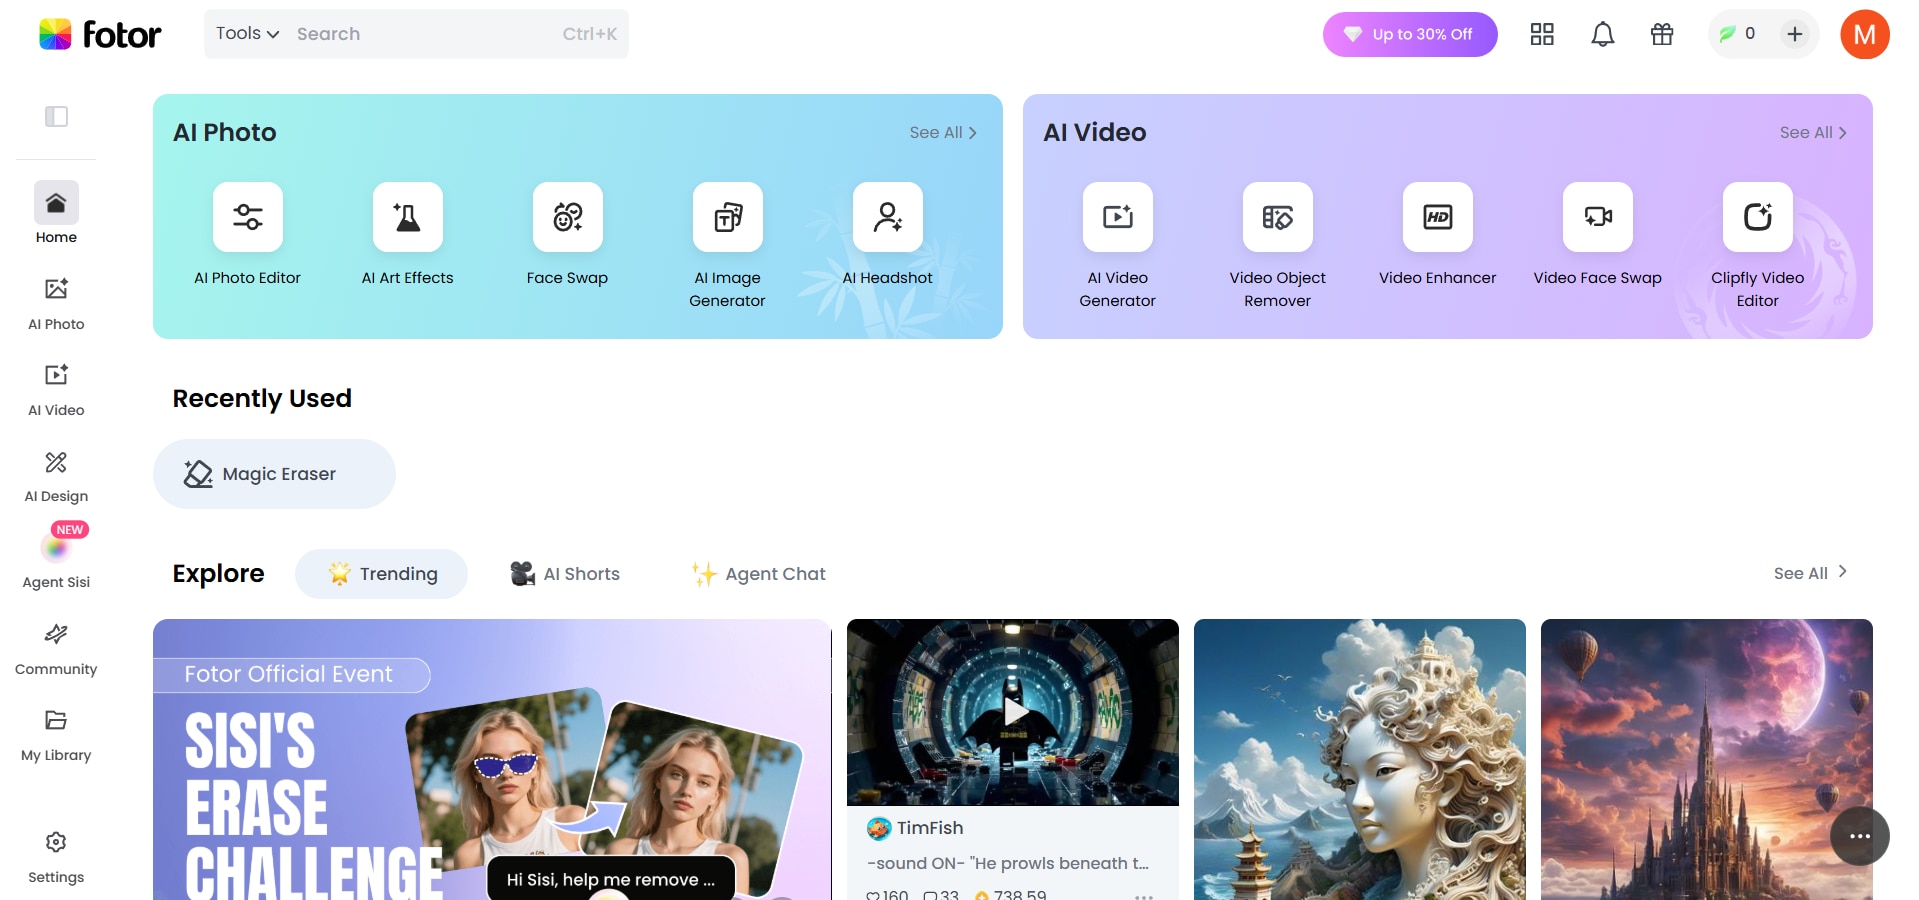Open AI Video in sidebar
Image resolution: width=1919 pixels, height=900 pixels.
[56, 389]
